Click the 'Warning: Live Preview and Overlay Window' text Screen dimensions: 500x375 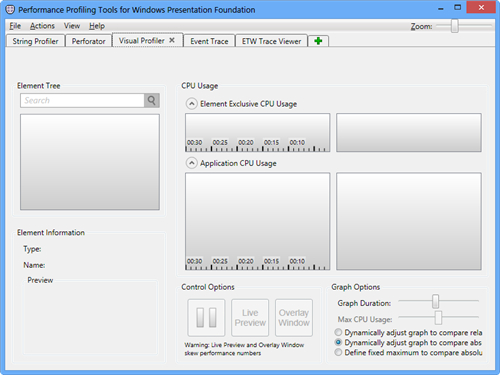tap(244, 345)
